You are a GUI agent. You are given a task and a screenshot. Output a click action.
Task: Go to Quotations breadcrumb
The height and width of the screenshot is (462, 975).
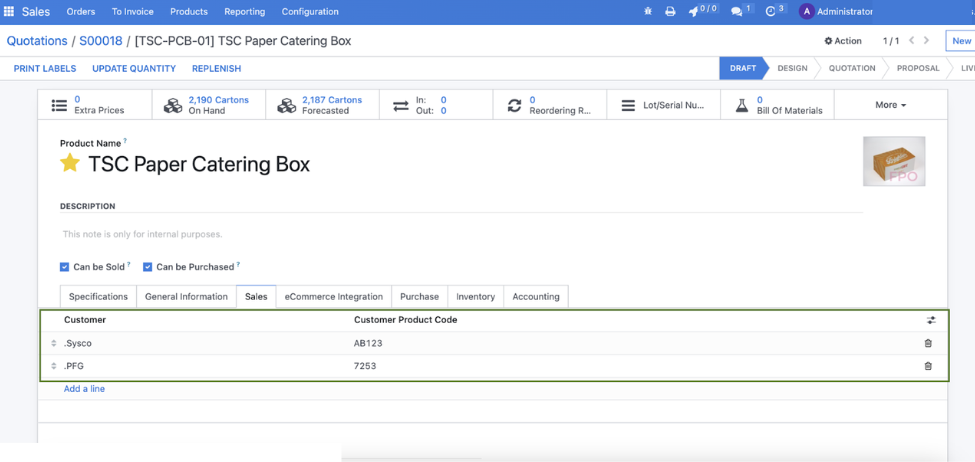pyautogui.click(x=37, y=41)
